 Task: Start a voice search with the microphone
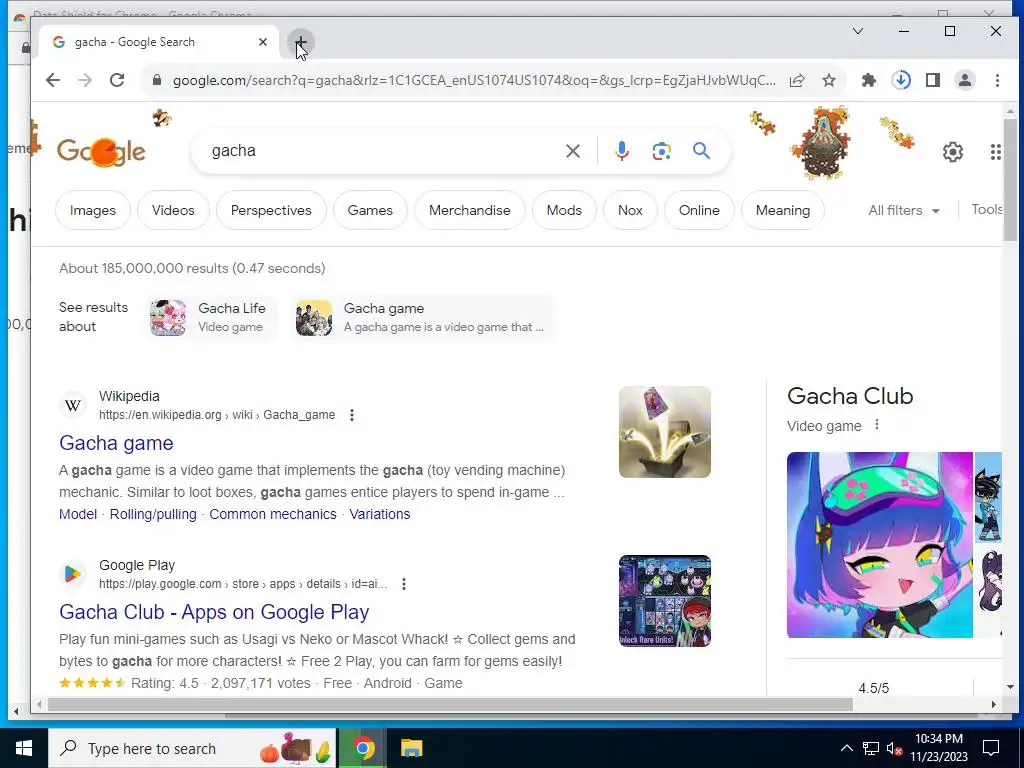pyautogui.click(x=622, y=151)
